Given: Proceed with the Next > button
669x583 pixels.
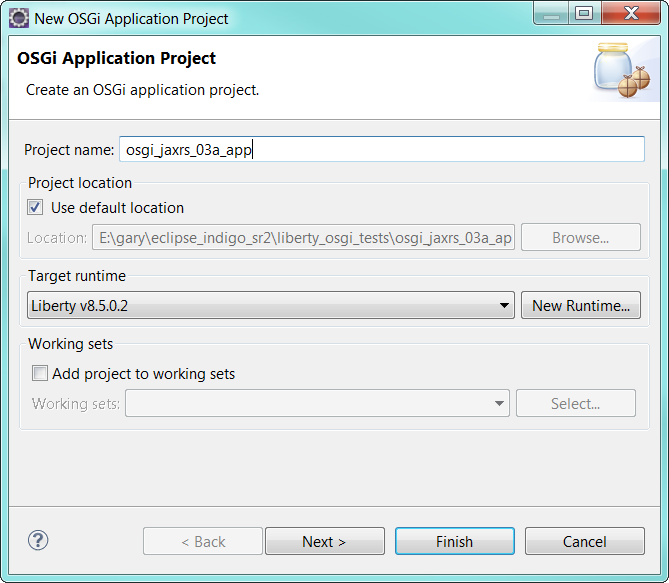Looking at the screenshot, I should (x=324, y=541).
